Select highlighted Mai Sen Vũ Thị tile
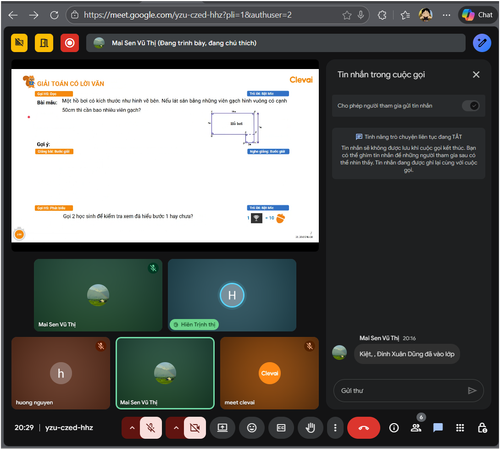The width and height of the screenshot is (500, 450). tap(165, 373)
